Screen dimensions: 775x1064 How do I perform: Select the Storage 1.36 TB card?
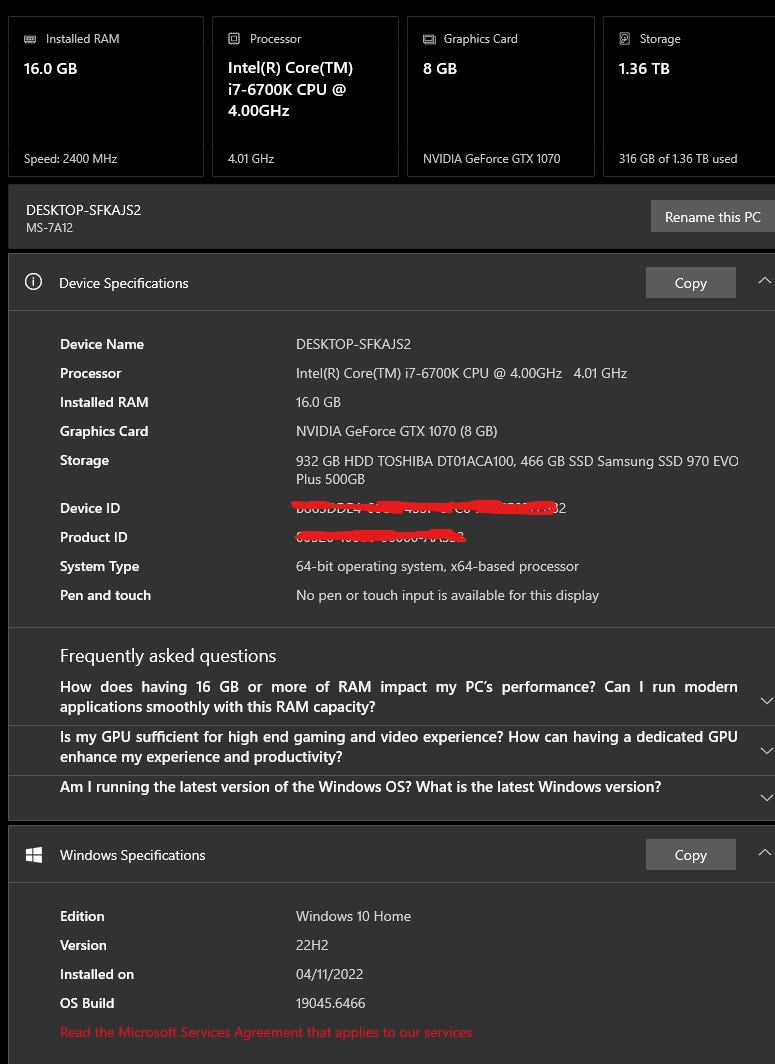point(689,96)
